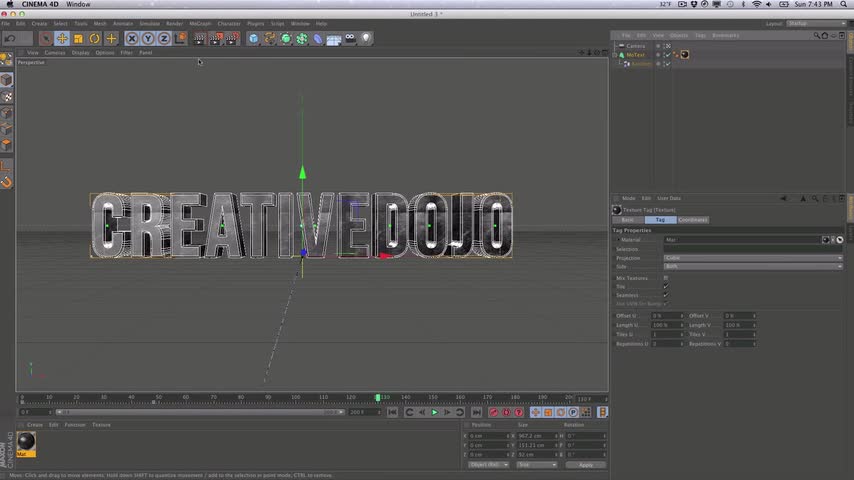Toggle the Seamless checkbox

pyautogui.click(x=666, y=295)
